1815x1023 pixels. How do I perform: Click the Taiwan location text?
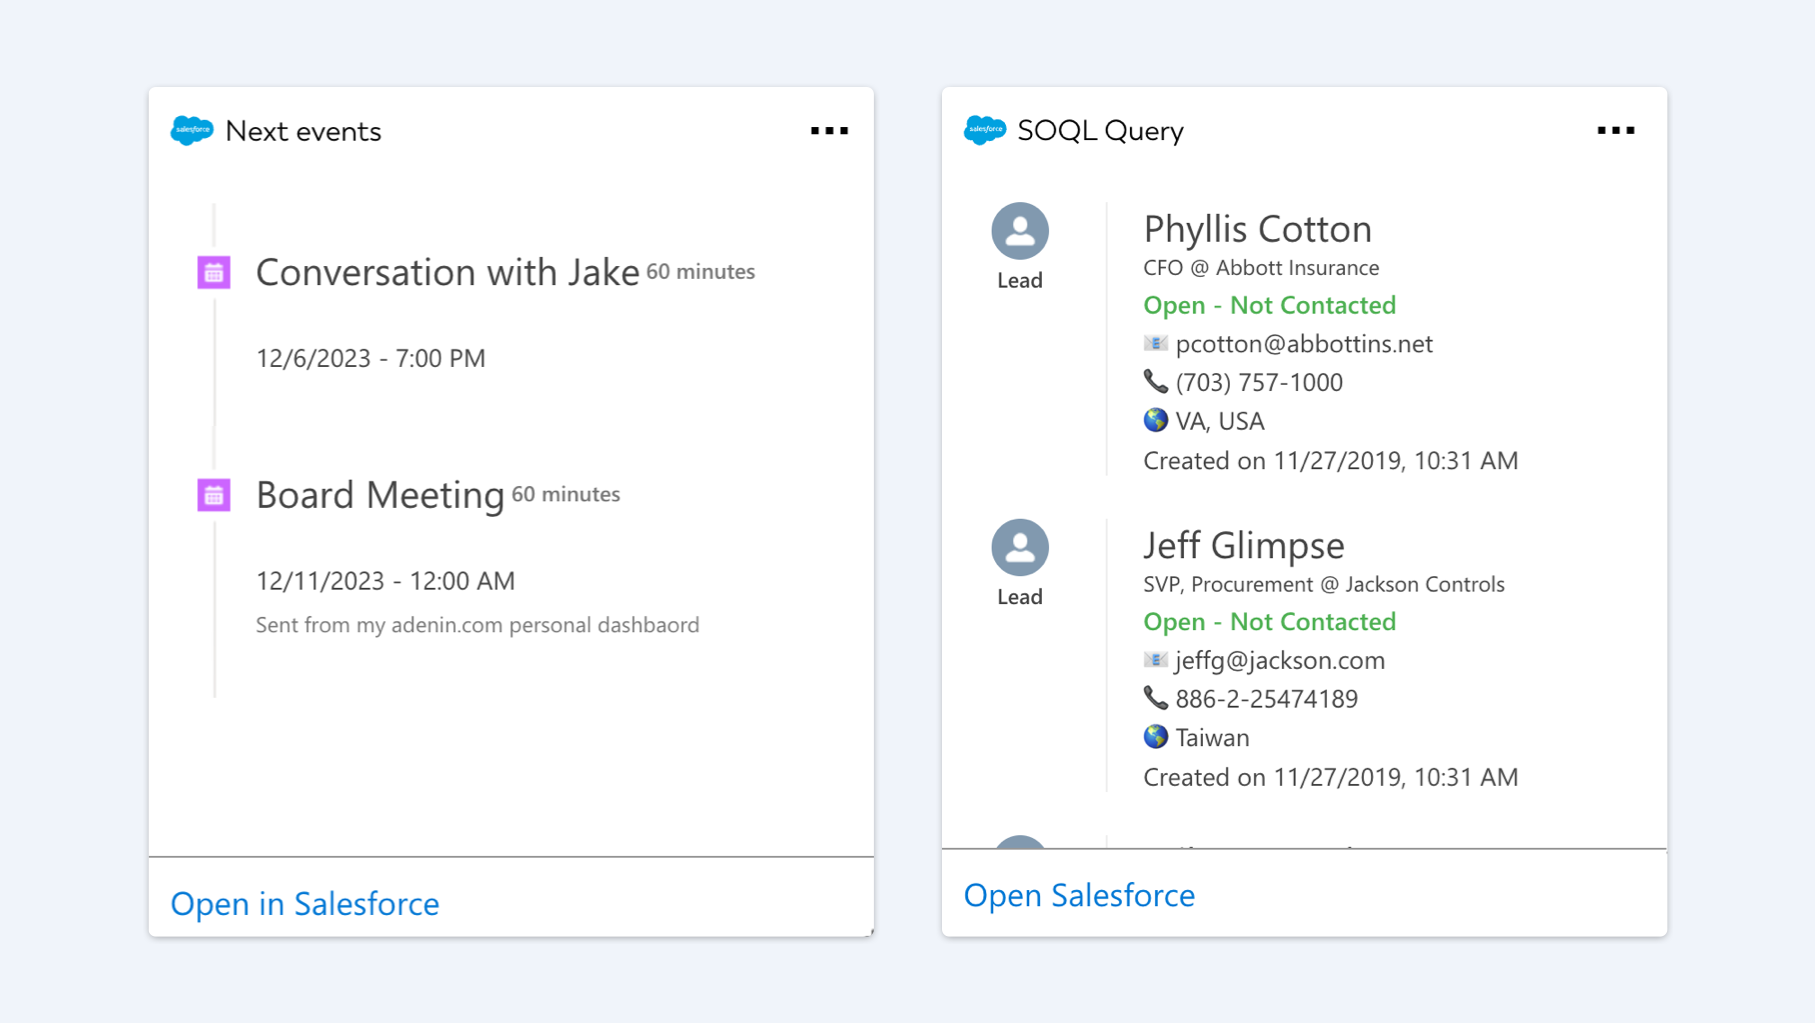pyautogui.click(x=1212, y=738)
